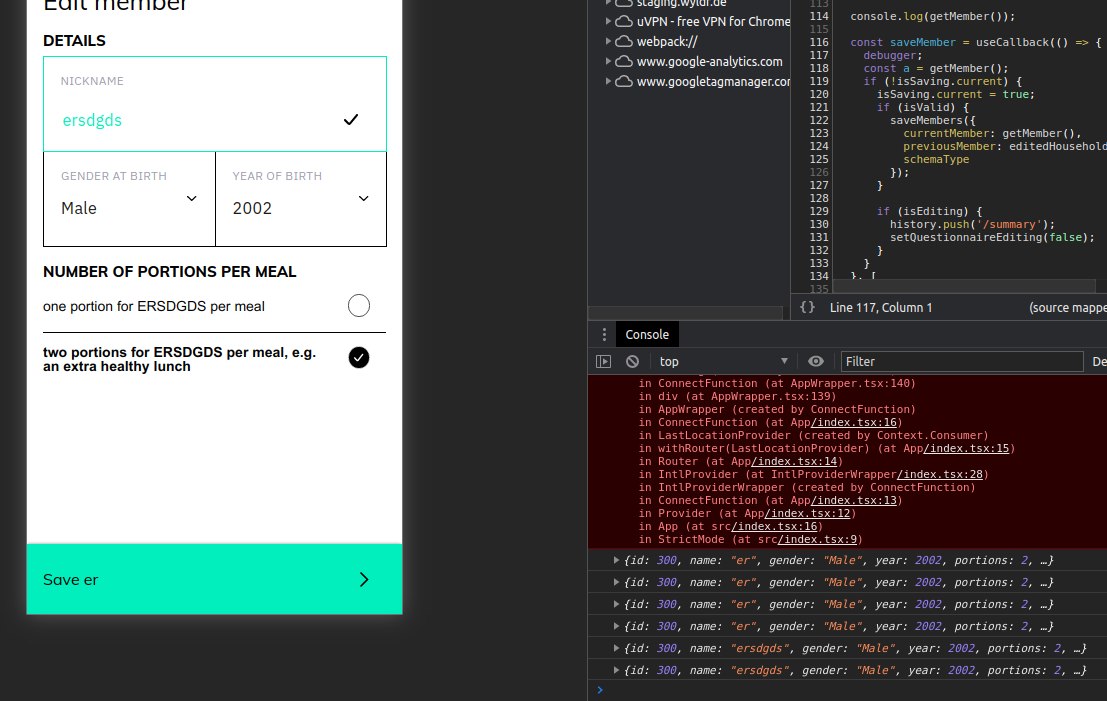Viewport: 1107px width, 701px height.
Task: Open the Gender at Birth dropdown
Action: [129, 199]
